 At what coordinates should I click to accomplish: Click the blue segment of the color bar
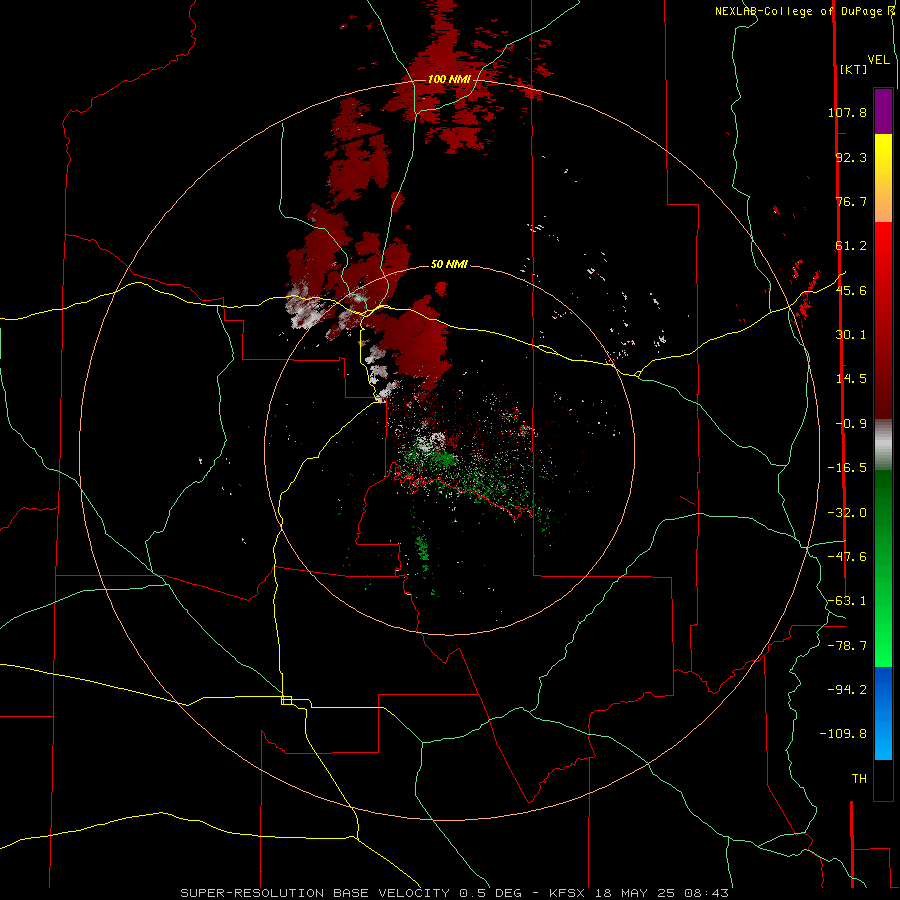pyautogui.click(x=883, y=713)
